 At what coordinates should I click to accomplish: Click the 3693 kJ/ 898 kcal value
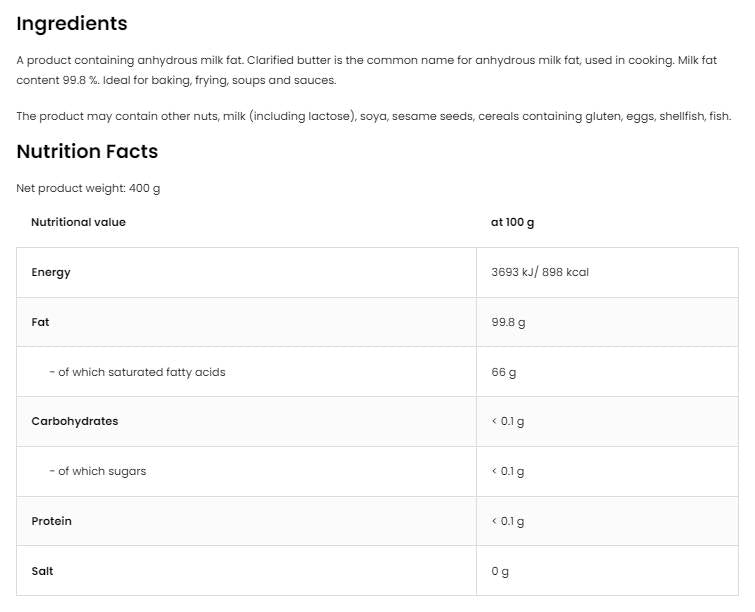pos(540,272)
